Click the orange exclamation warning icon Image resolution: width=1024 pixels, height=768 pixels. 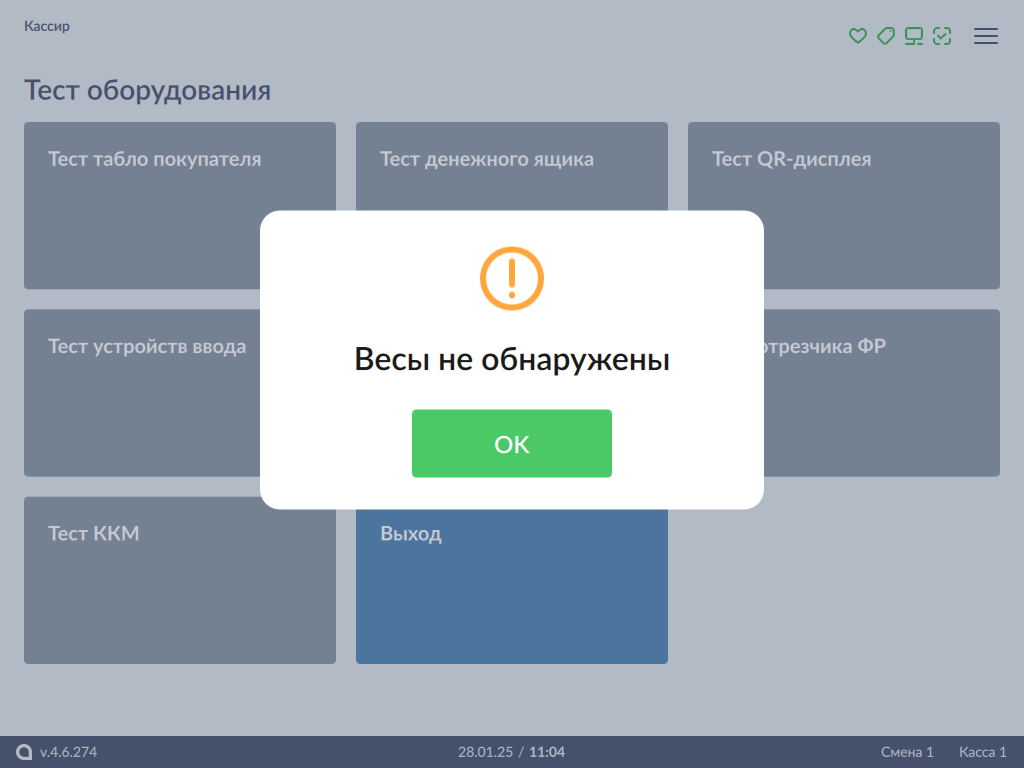[x=511, y=278]
